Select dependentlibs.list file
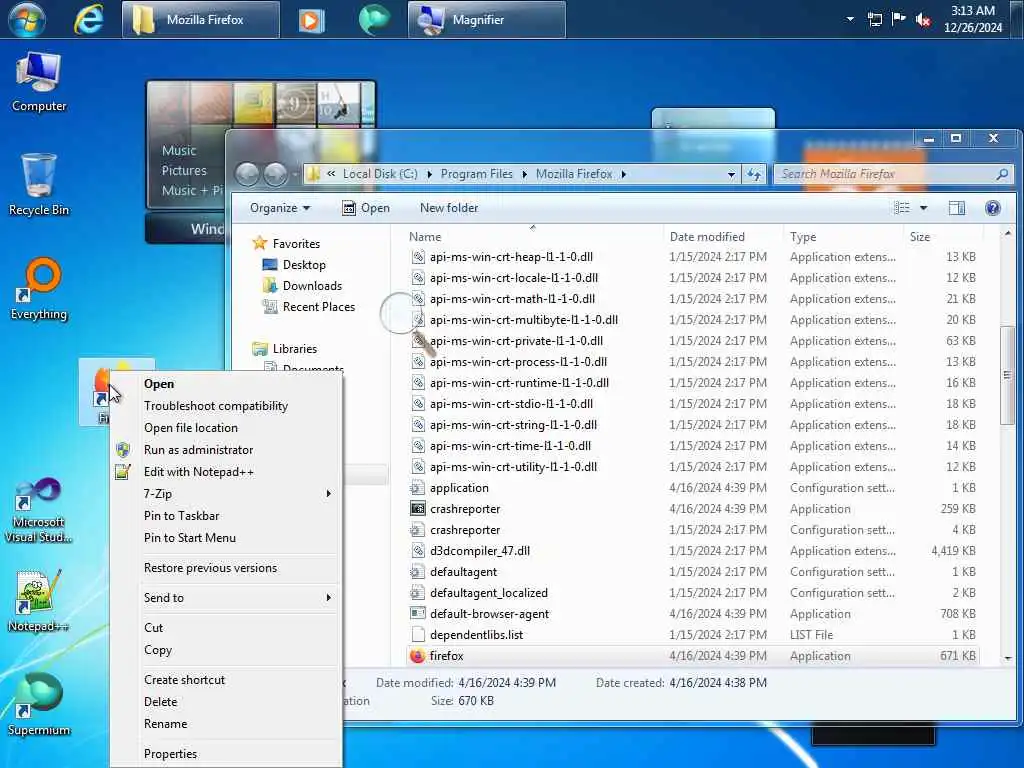 (696, 635)
